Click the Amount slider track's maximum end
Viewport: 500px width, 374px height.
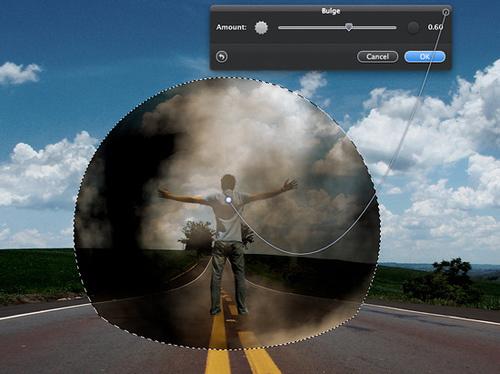pos(395,28)
